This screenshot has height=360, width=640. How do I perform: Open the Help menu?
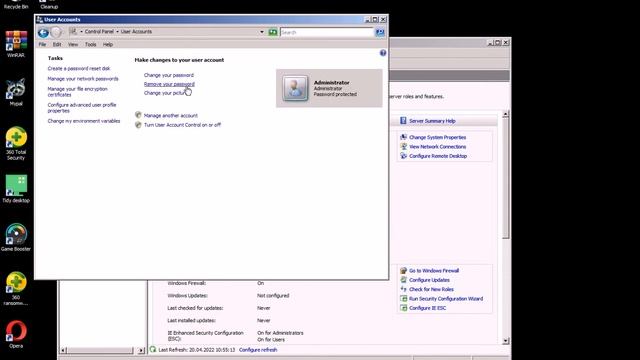coord(108,44)
